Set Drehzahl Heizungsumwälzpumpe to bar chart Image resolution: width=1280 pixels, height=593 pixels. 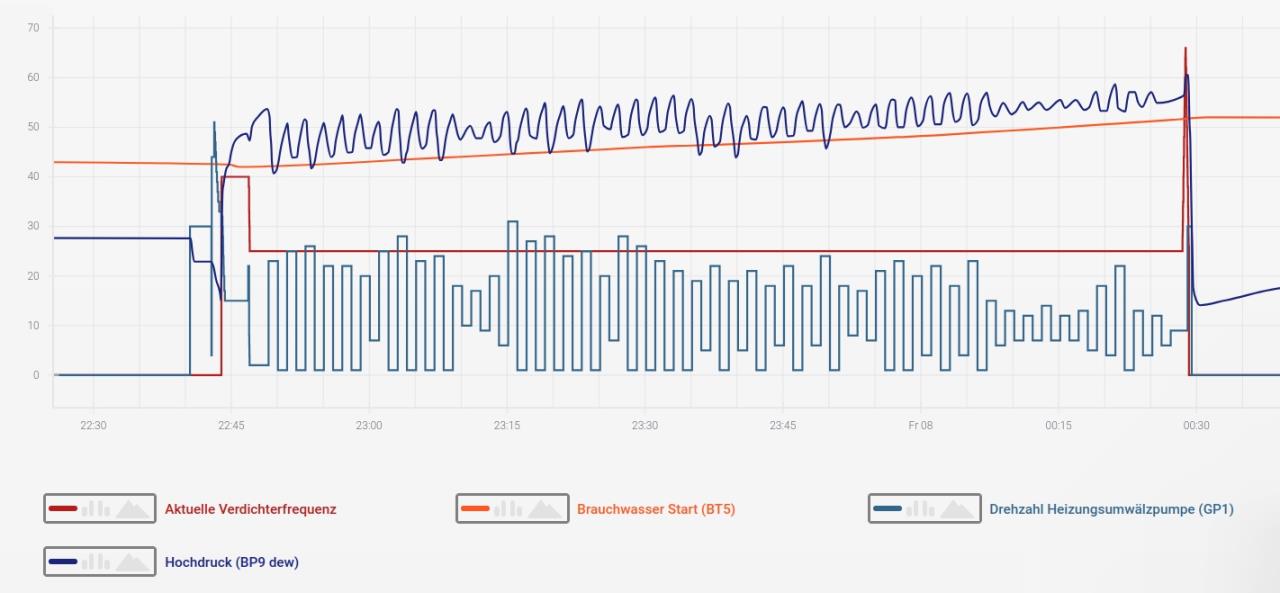point(920,509)
